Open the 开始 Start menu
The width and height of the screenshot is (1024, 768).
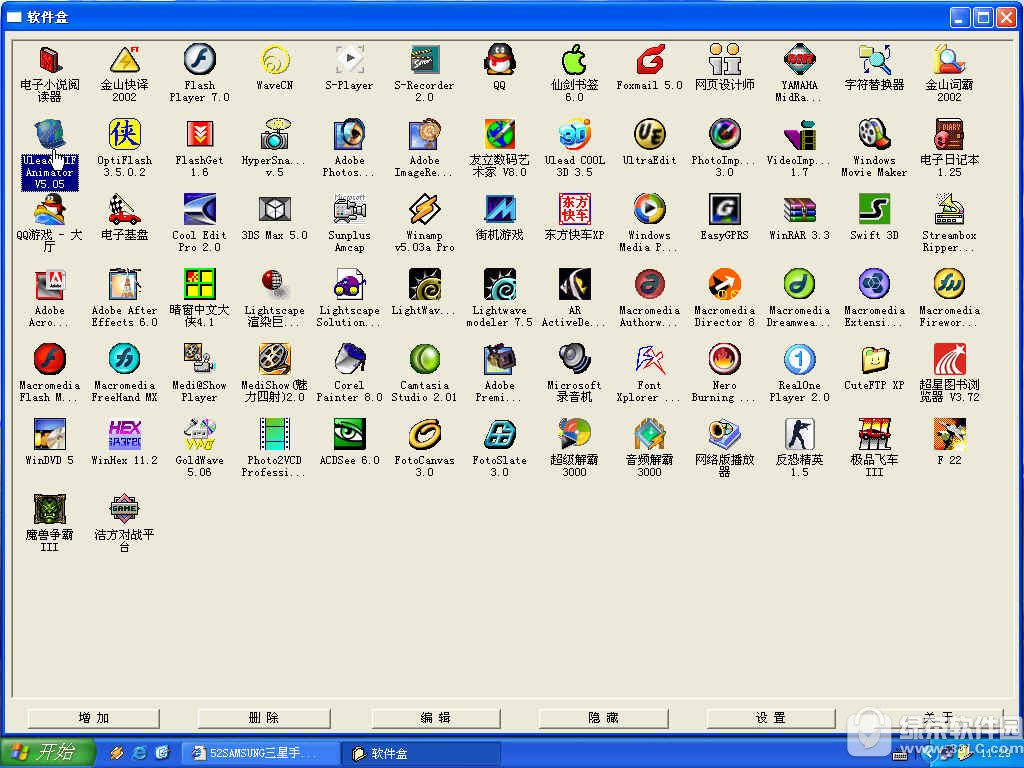click(x=47, y=753)
